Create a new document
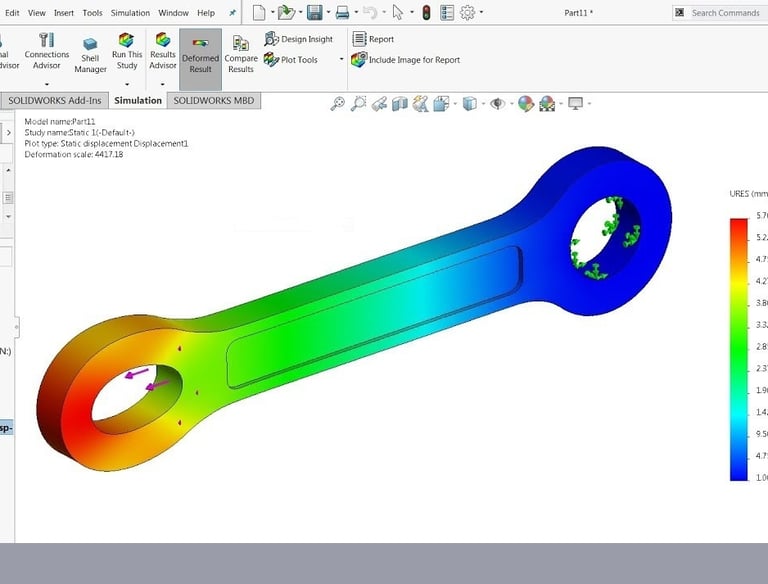The width and height of the screenshot is (768, 584). [259, 13]
